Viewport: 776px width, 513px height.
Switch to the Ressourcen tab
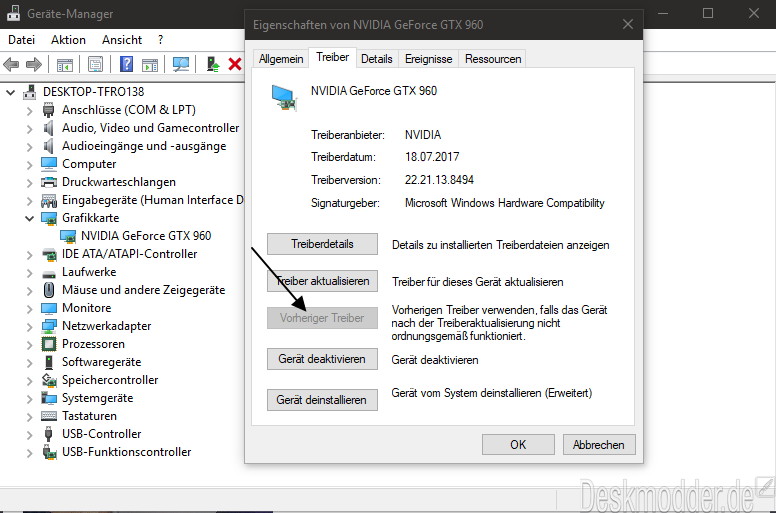(493, 59)
